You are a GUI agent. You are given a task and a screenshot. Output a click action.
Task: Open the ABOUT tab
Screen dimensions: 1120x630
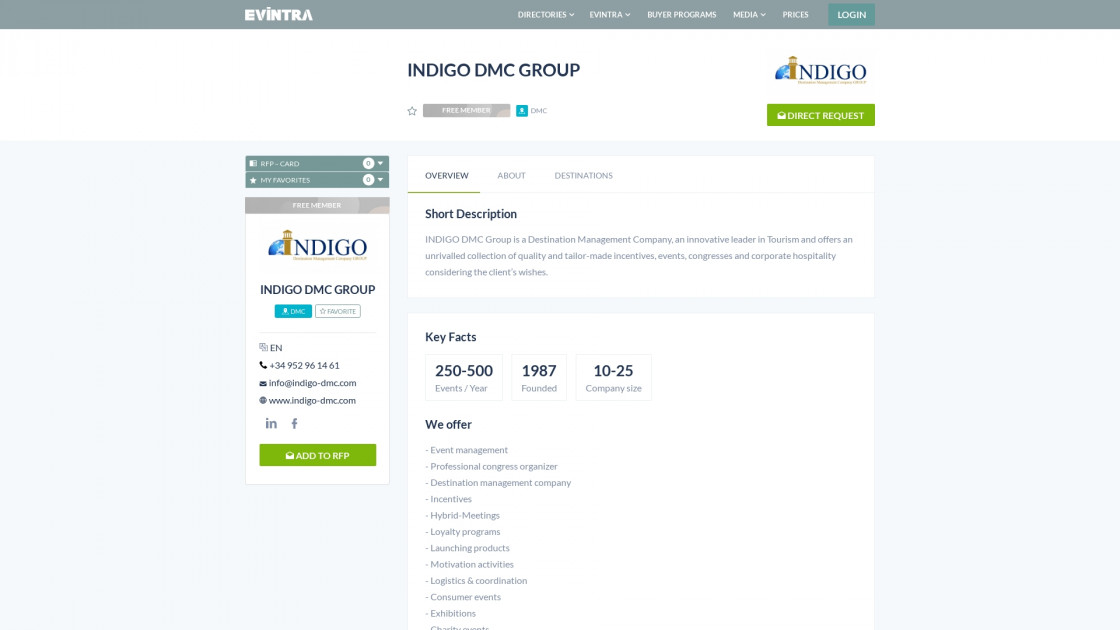pyautogui.click(x=511, y=175)
